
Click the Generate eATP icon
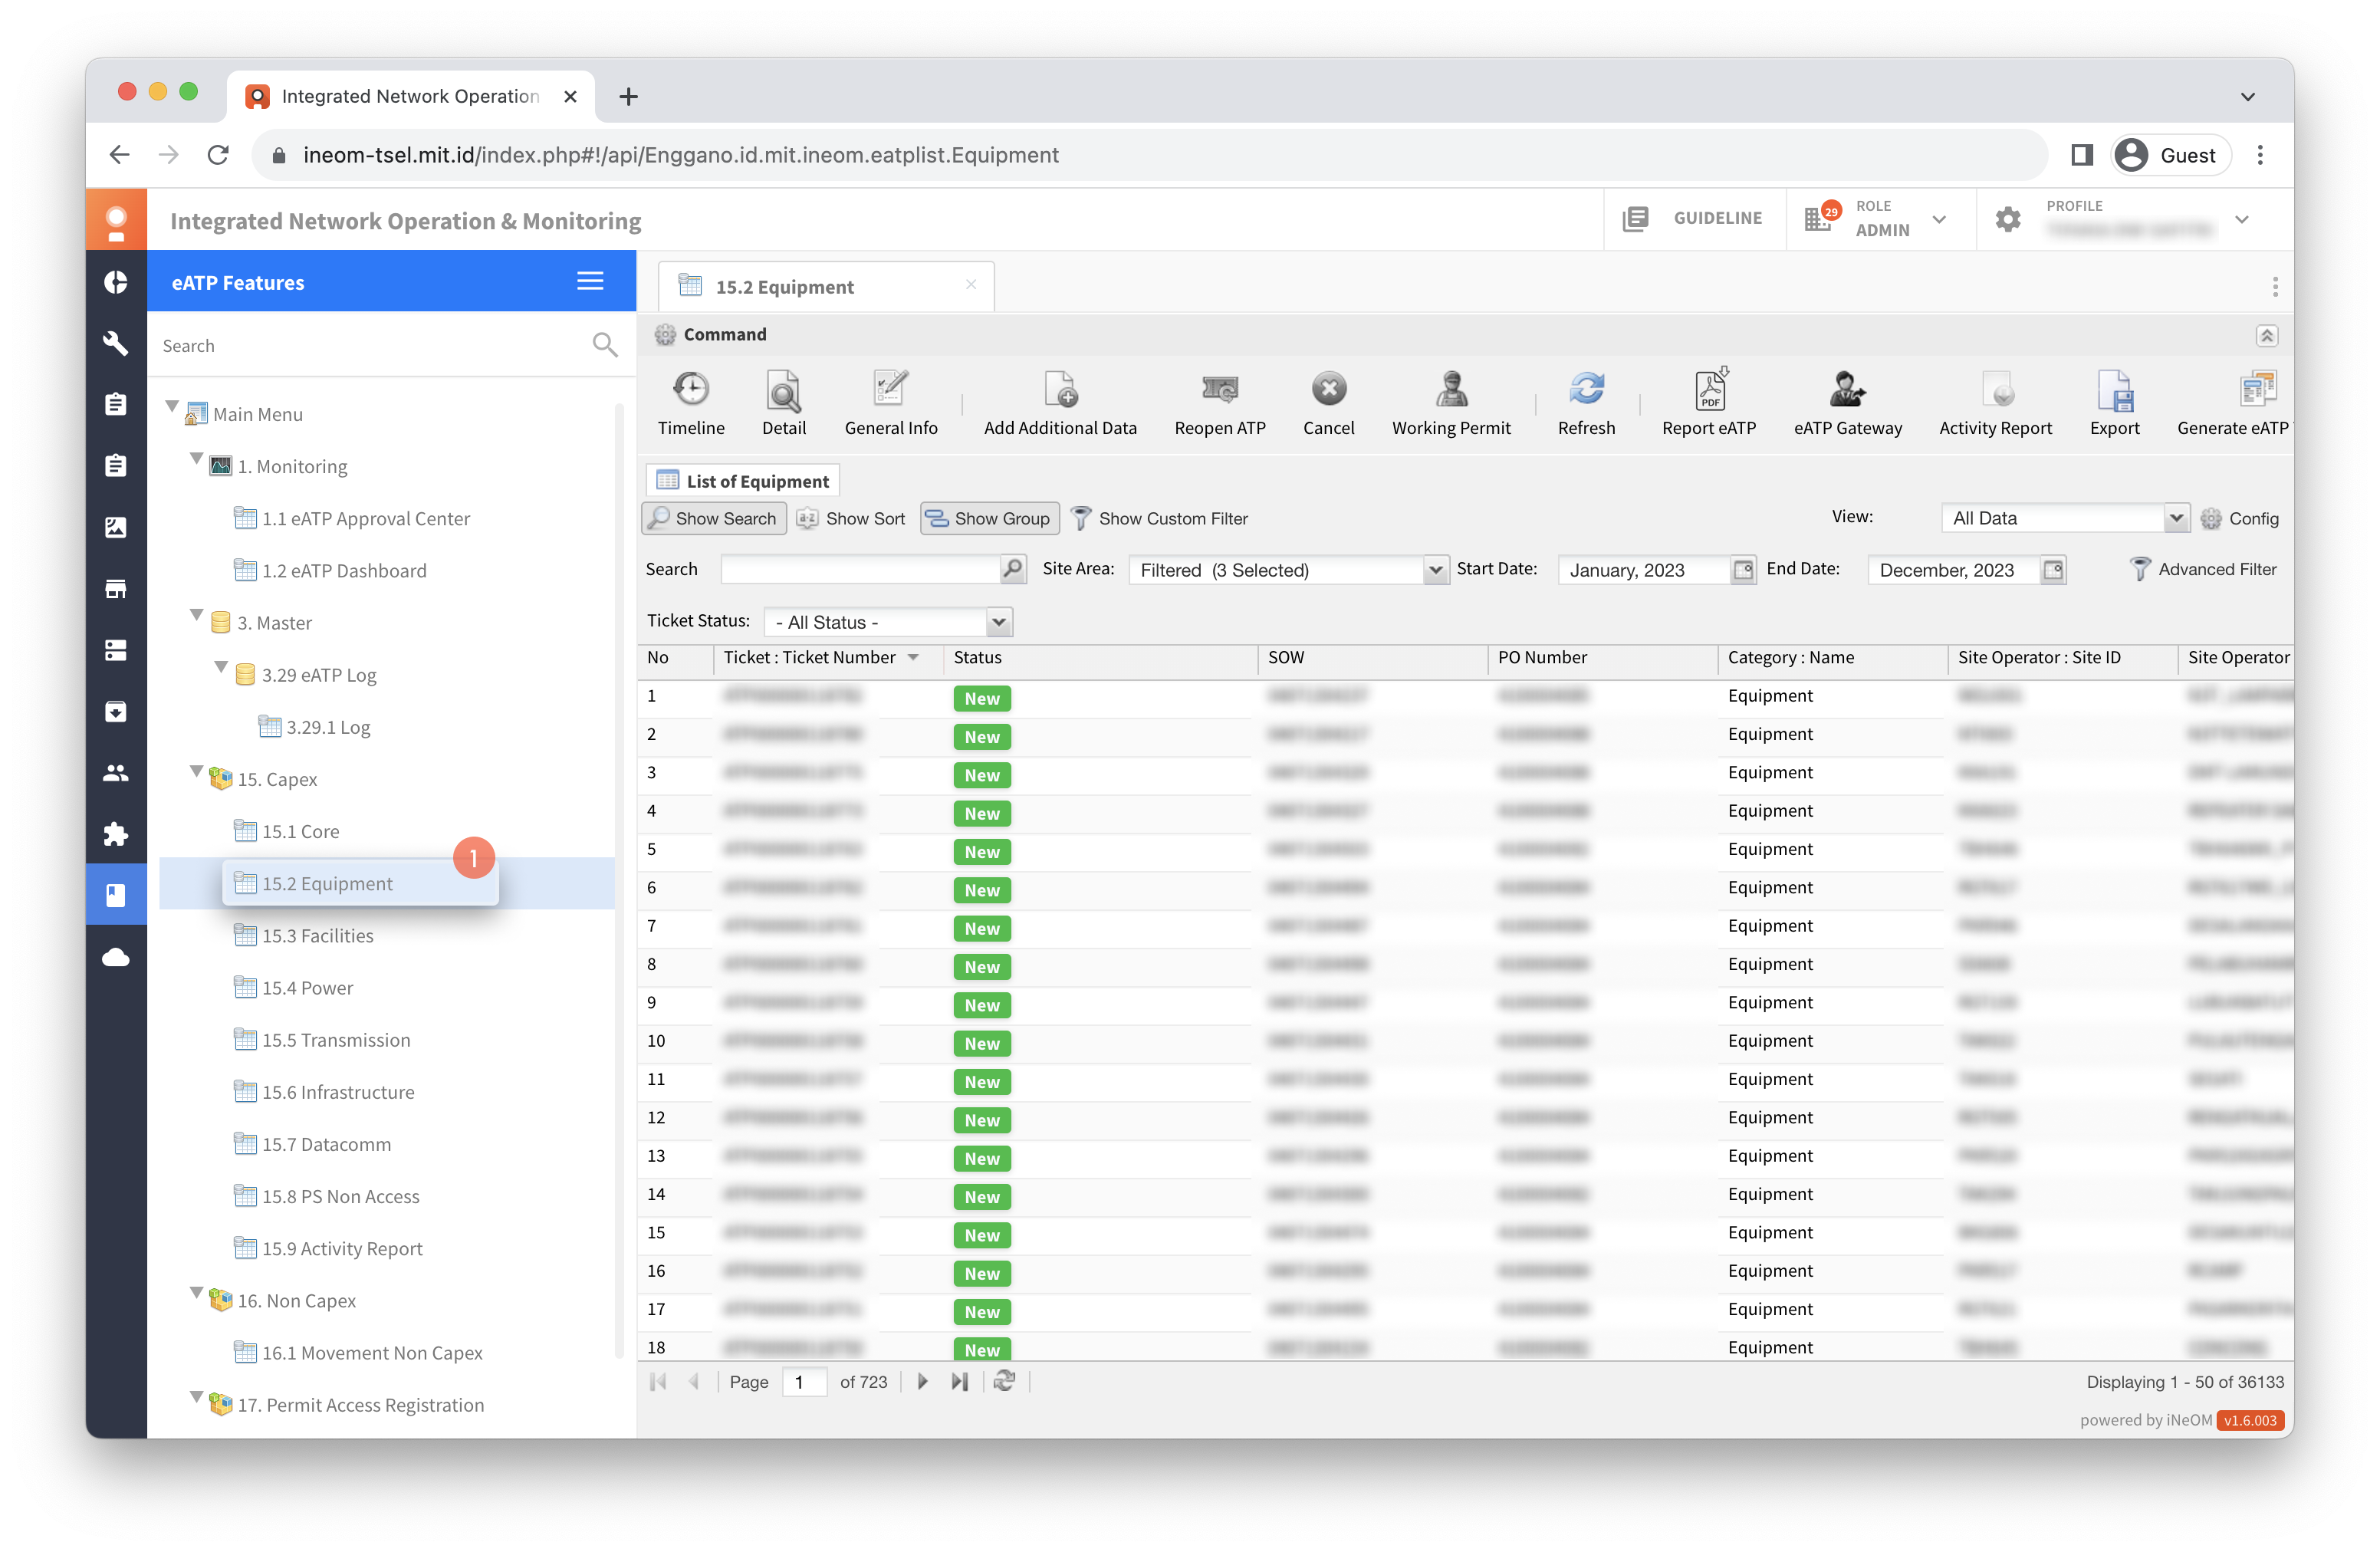coord(2257,388)
